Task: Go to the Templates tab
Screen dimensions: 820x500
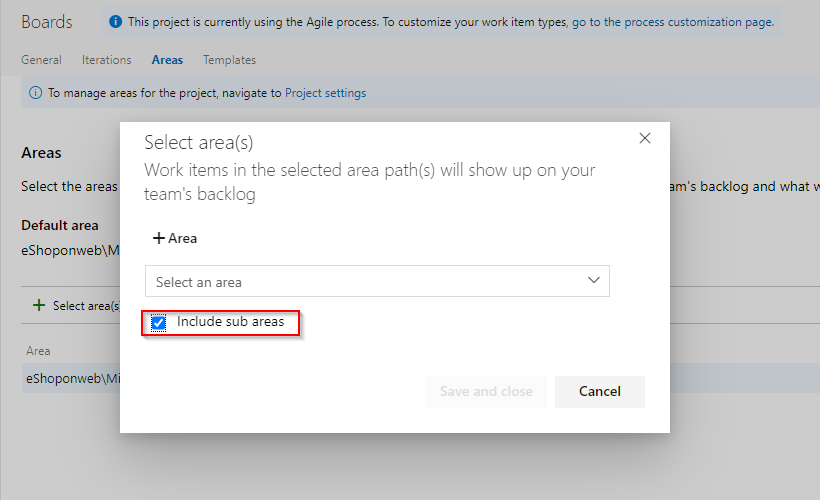Action: 230,60
